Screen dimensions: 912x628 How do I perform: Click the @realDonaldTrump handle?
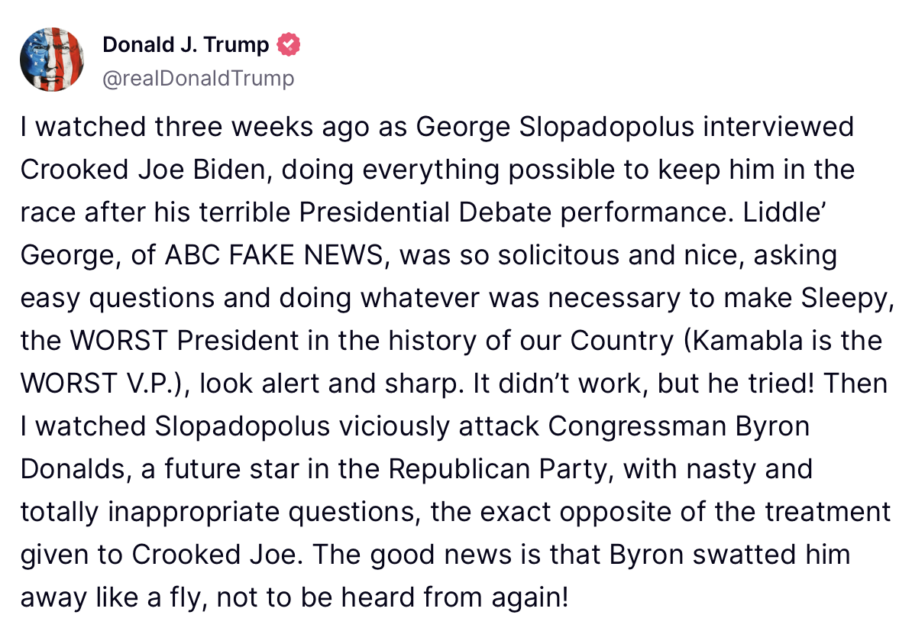pyautogui.click(x=198, y=78)
